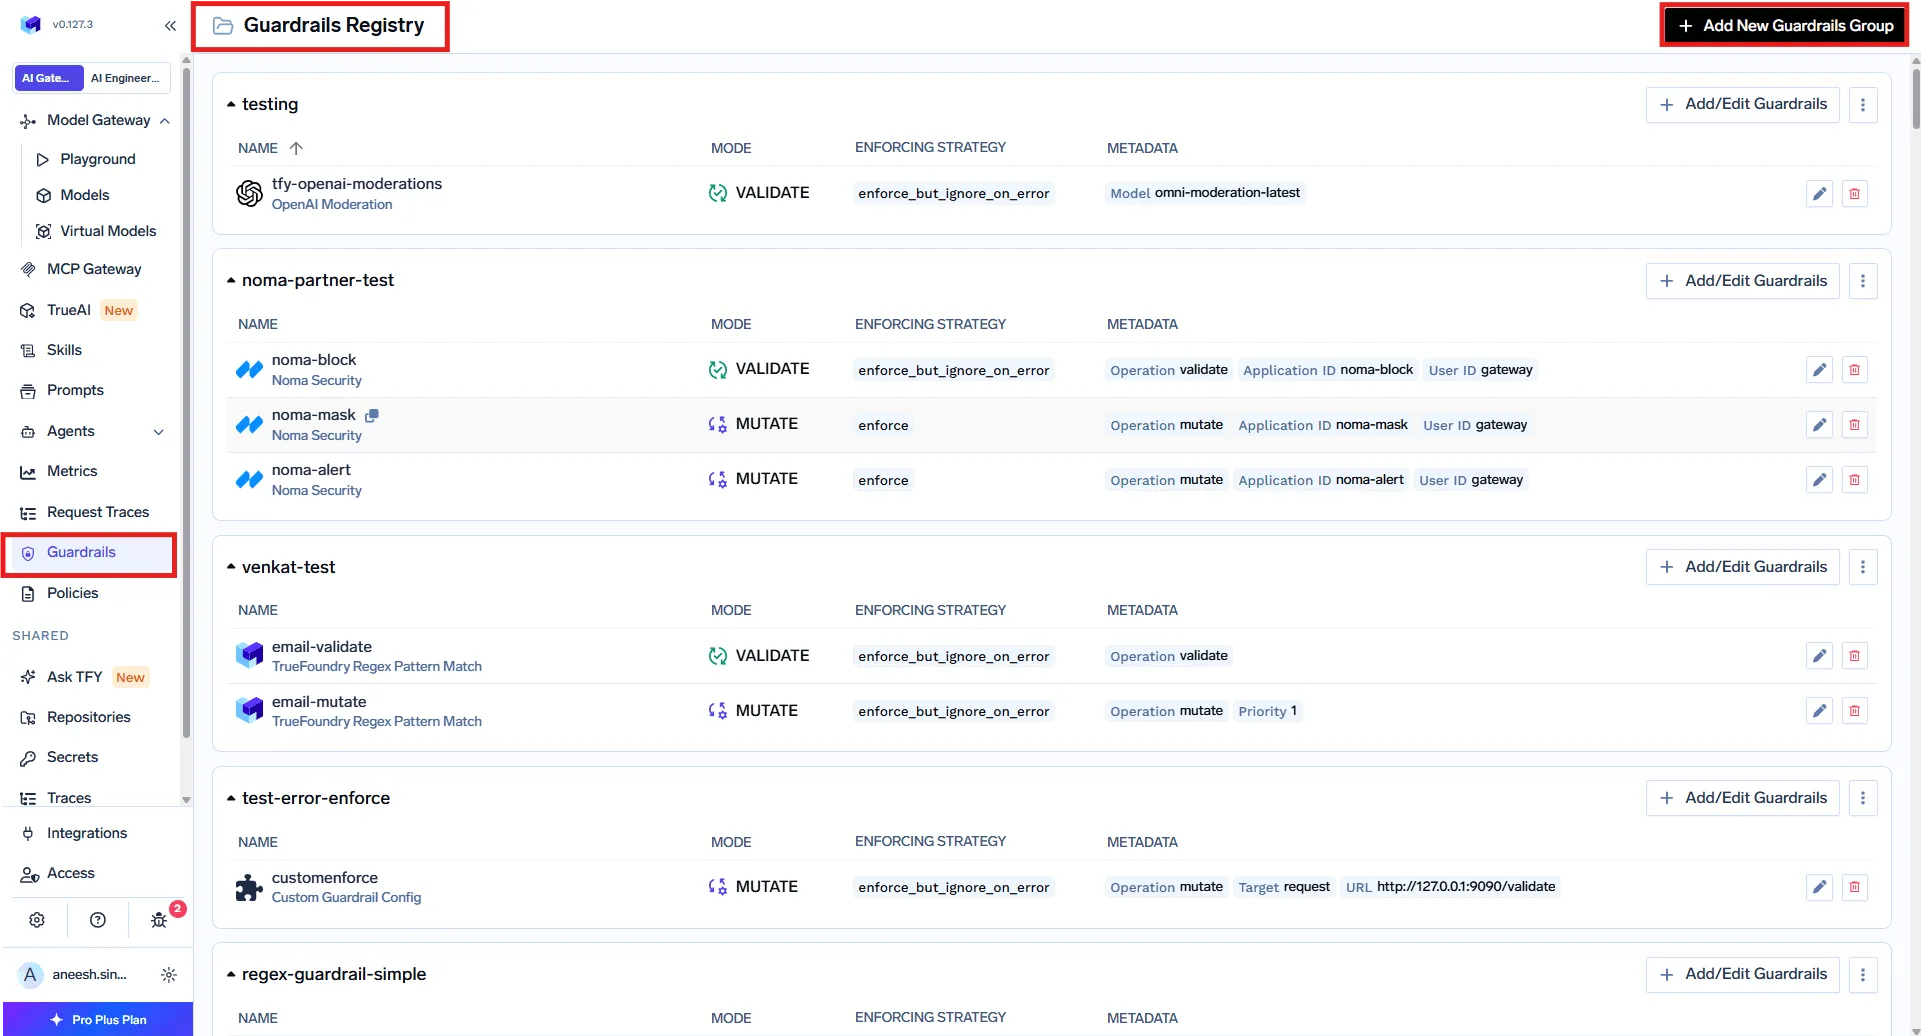Open more options for regex-guardrail-simple group
The width and height of the screenshot is (1921, 1036).
(x=1862, y=974)
